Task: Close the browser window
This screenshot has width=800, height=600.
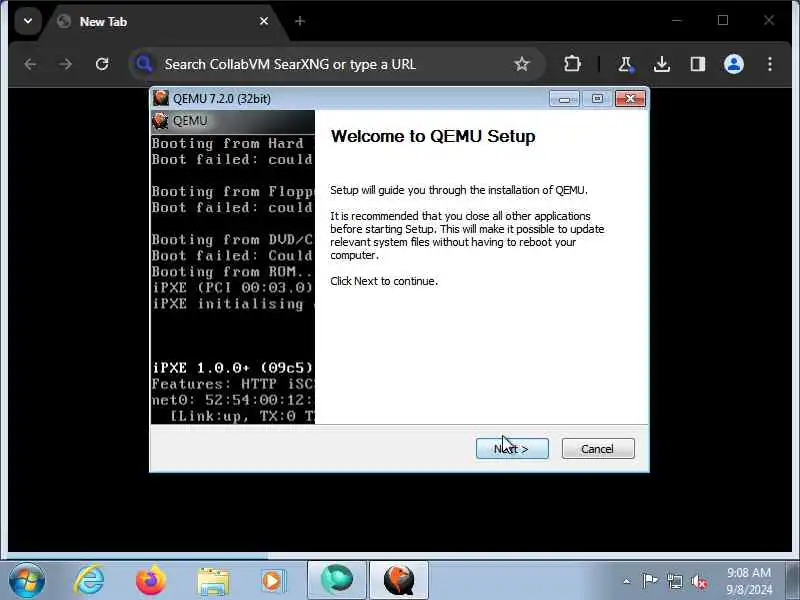Action: click(x=769, y=20)
